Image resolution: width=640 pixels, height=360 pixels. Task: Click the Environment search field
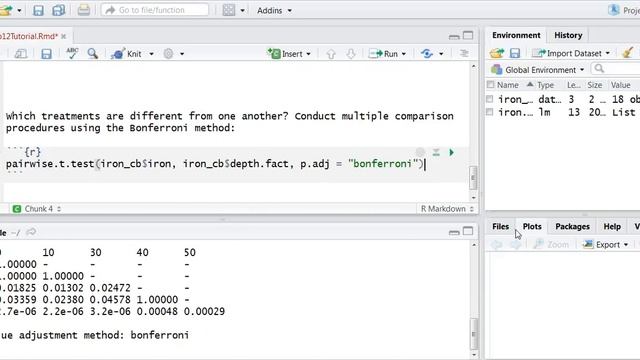coord(616,69)
